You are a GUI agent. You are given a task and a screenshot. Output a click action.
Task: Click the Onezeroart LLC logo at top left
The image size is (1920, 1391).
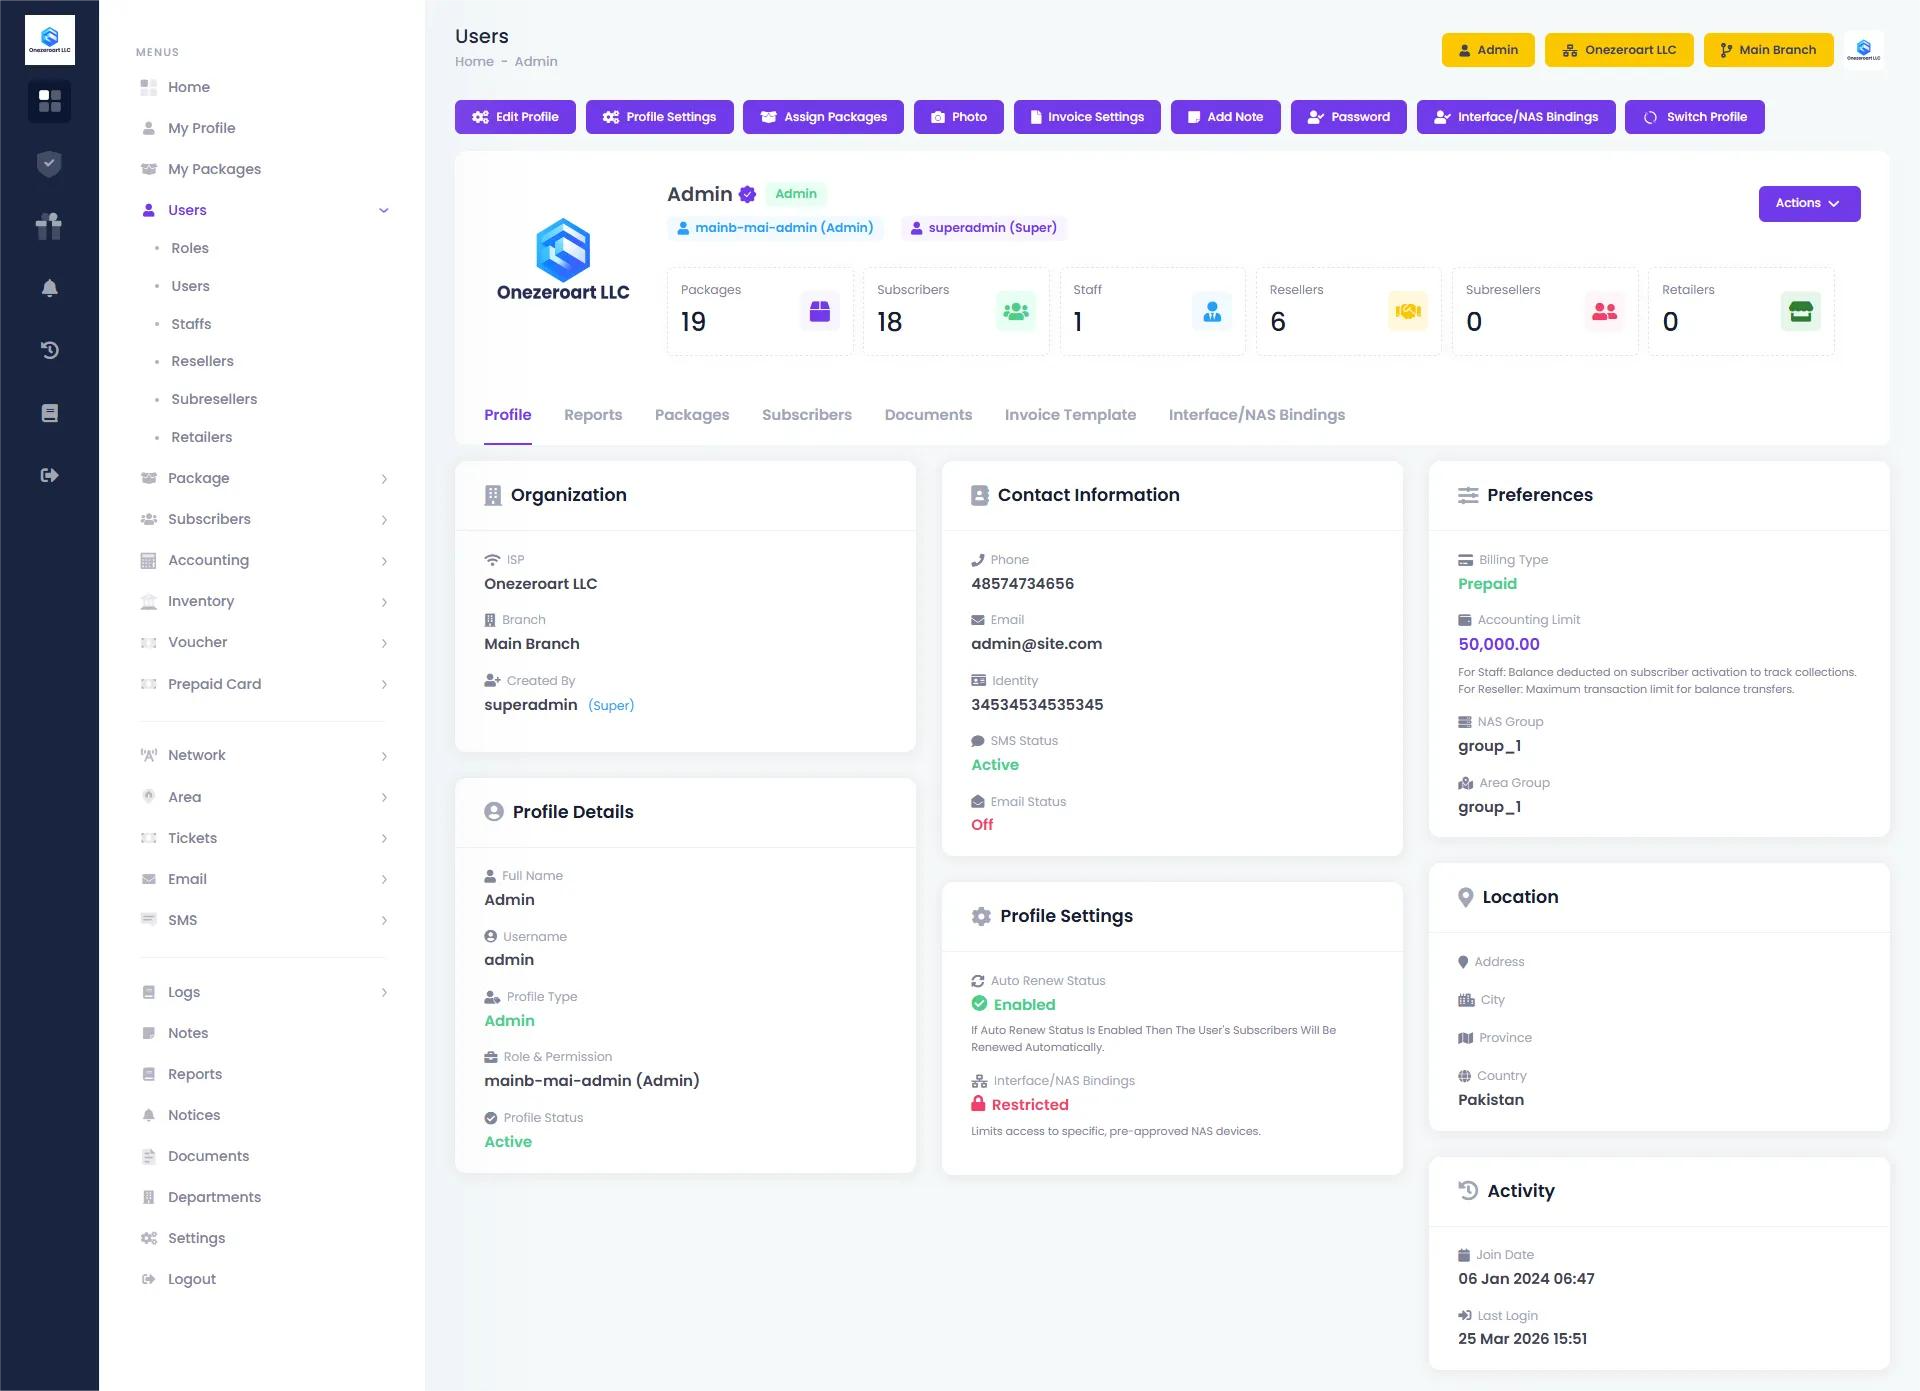pos(49,39)
